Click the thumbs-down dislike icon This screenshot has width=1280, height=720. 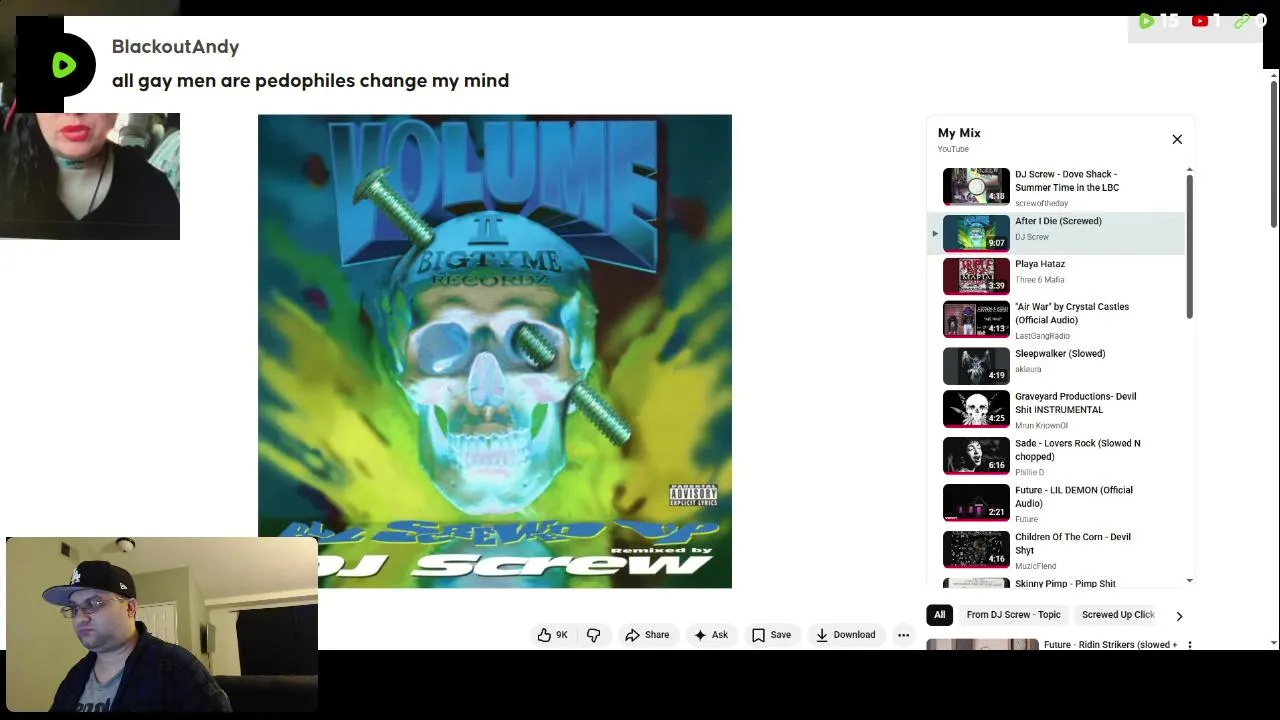tap(593, 635)
